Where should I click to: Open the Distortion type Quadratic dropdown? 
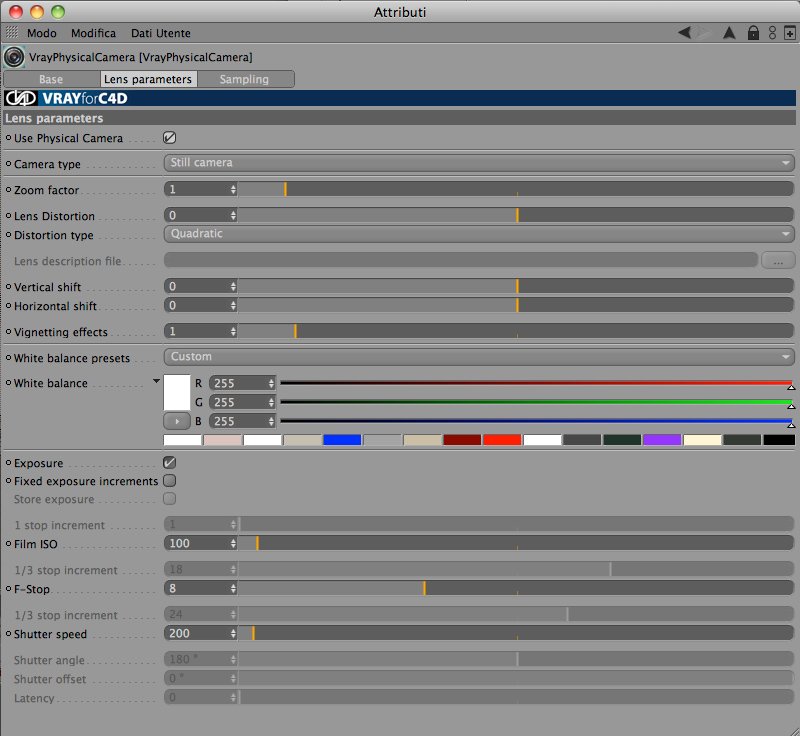tap(479, 234)
